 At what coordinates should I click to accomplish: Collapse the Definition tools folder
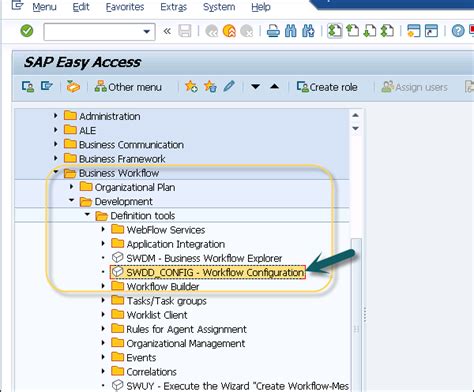(87, 215)
